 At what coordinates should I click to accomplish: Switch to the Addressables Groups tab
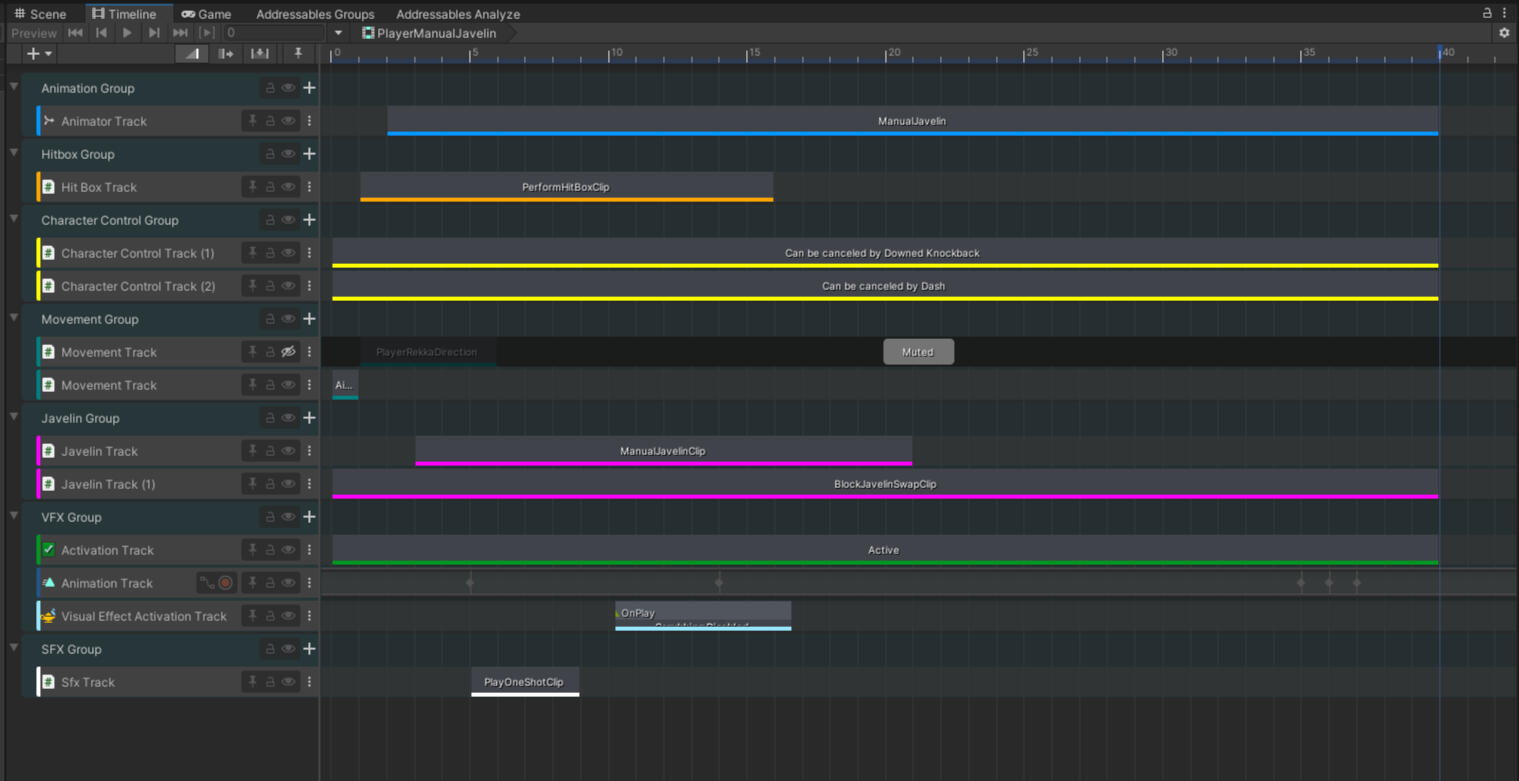coord(315,14)
